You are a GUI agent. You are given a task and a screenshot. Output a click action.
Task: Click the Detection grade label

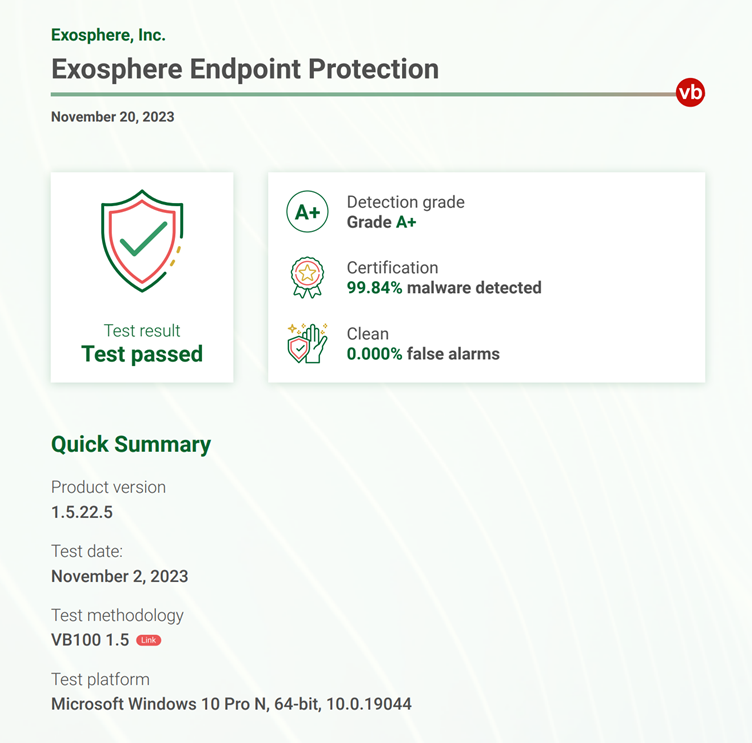[406, 202]
